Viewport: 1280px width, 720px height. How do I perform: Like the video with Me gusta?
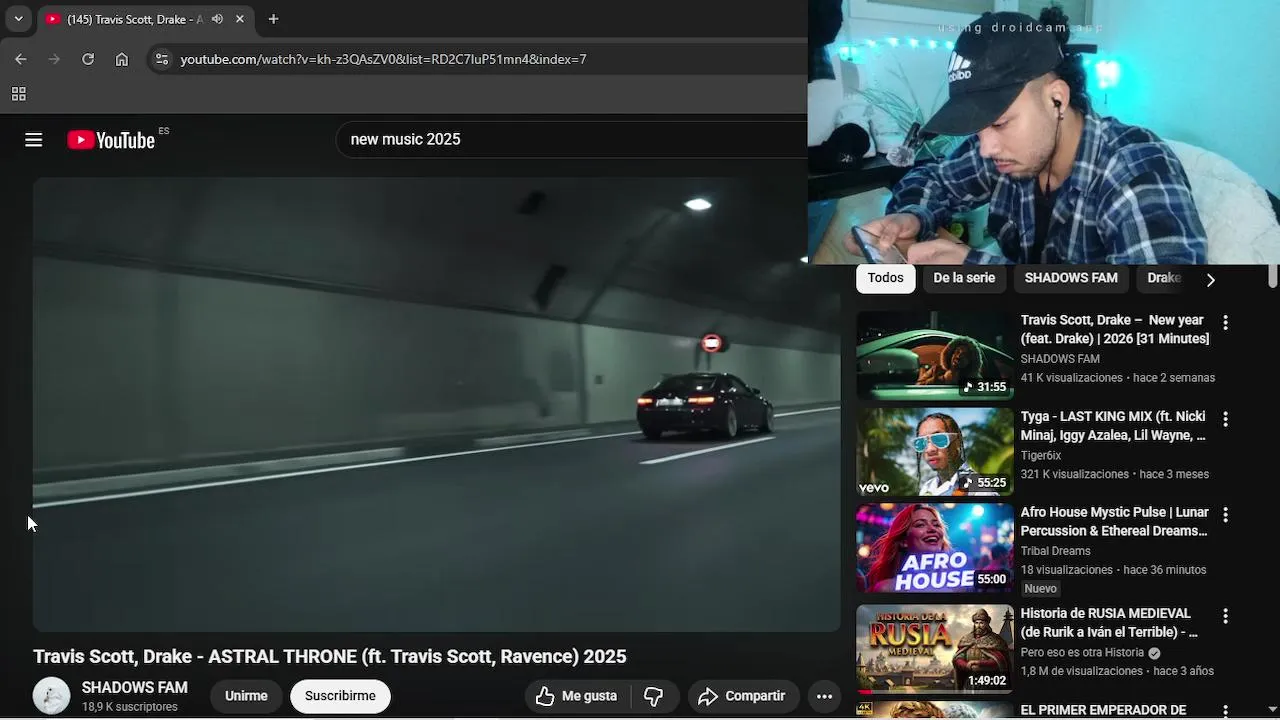pos(576,696)
